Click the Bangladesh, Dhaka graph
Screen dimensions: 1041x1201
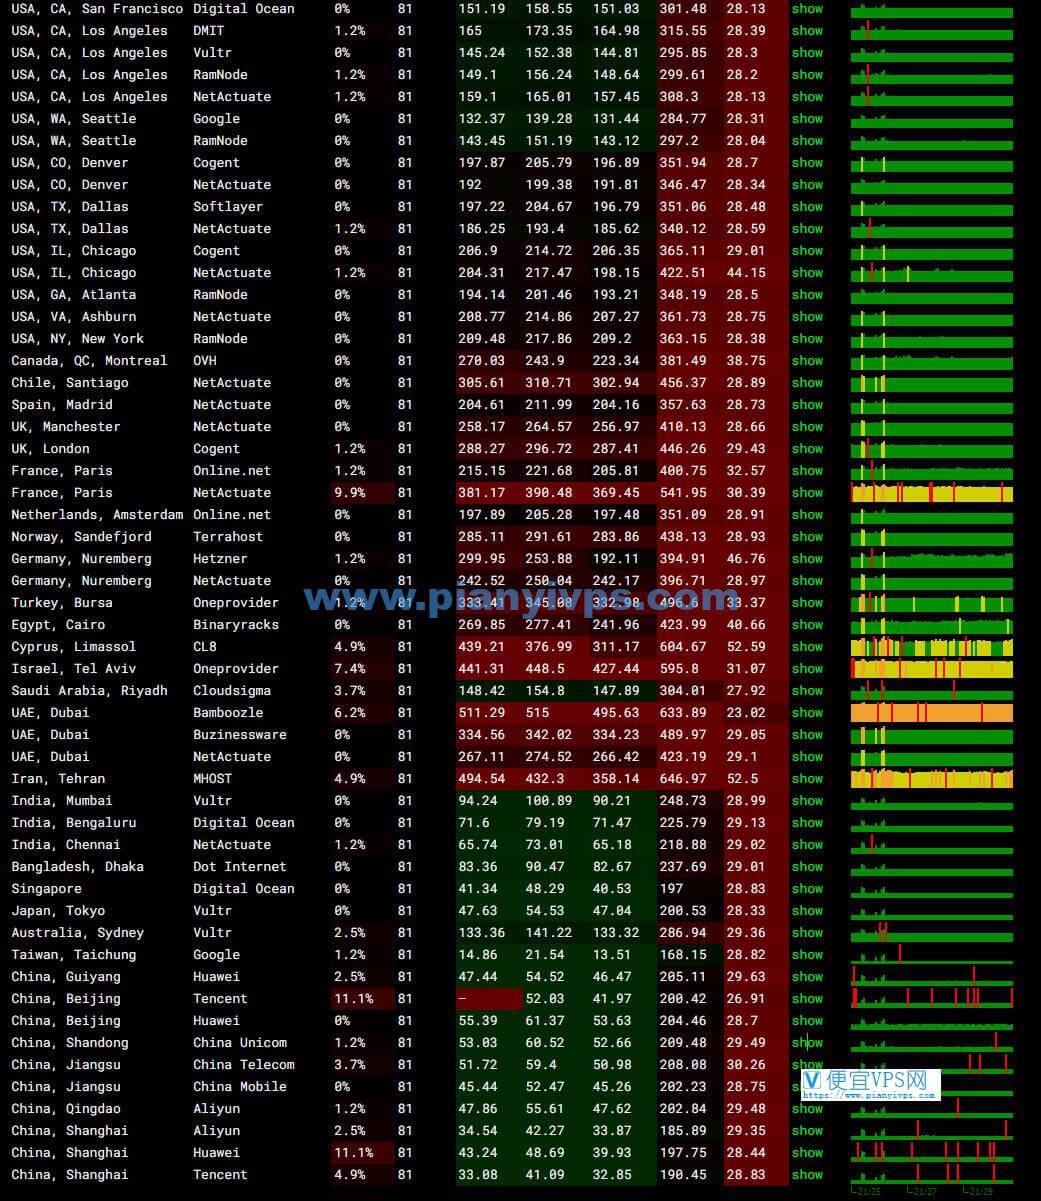click(x=932, y=867)
